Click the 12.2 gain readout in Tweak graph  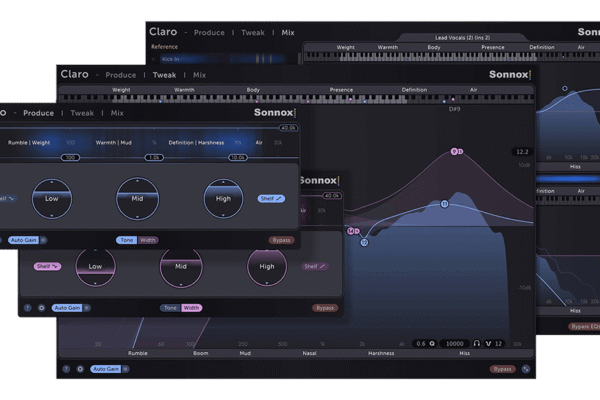point(522,152)
